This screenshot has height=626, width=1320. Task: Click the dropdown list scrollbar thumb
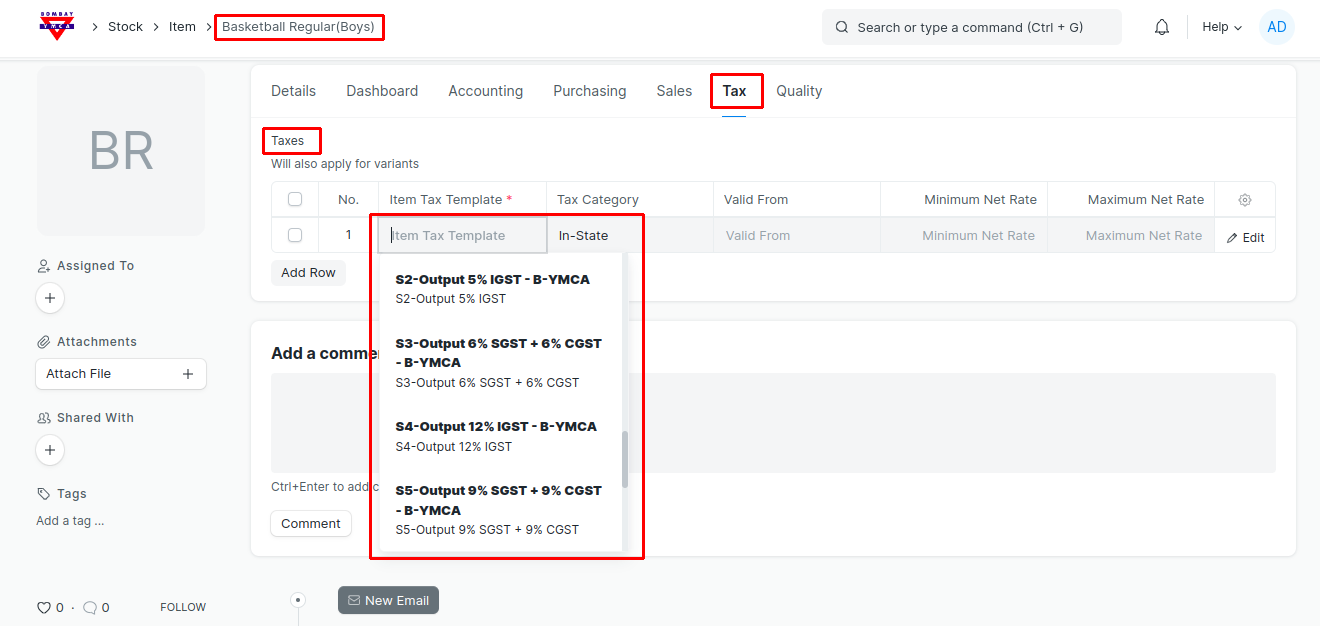(625, 460)
